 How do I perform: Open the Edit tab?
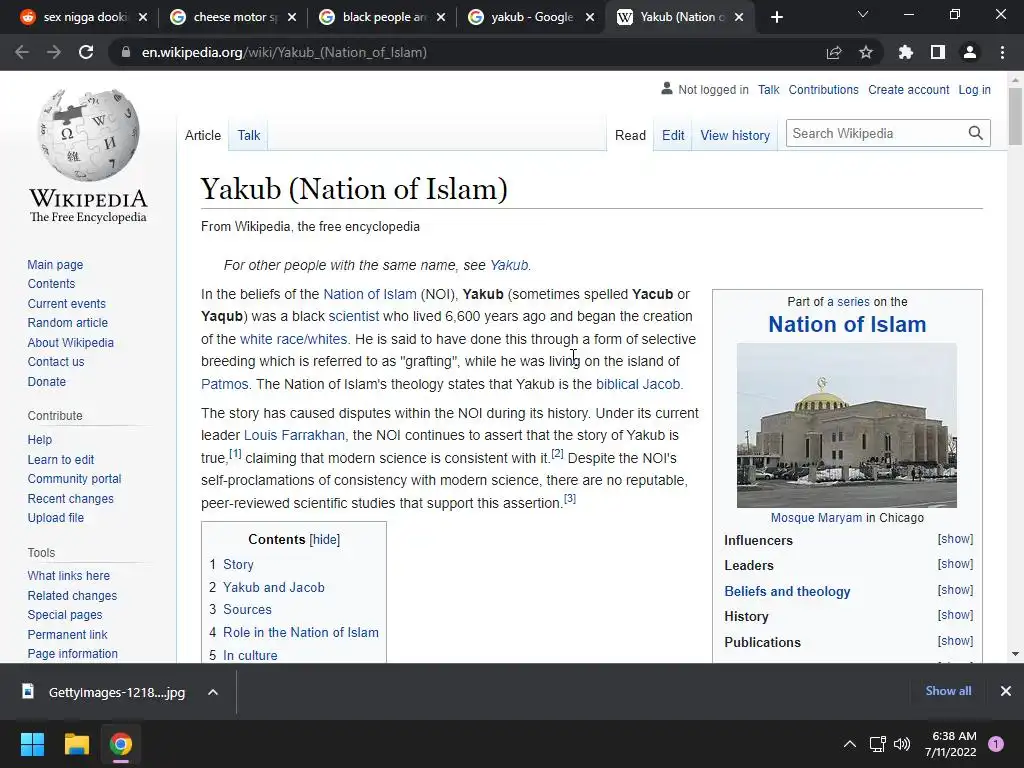(673, 135)
